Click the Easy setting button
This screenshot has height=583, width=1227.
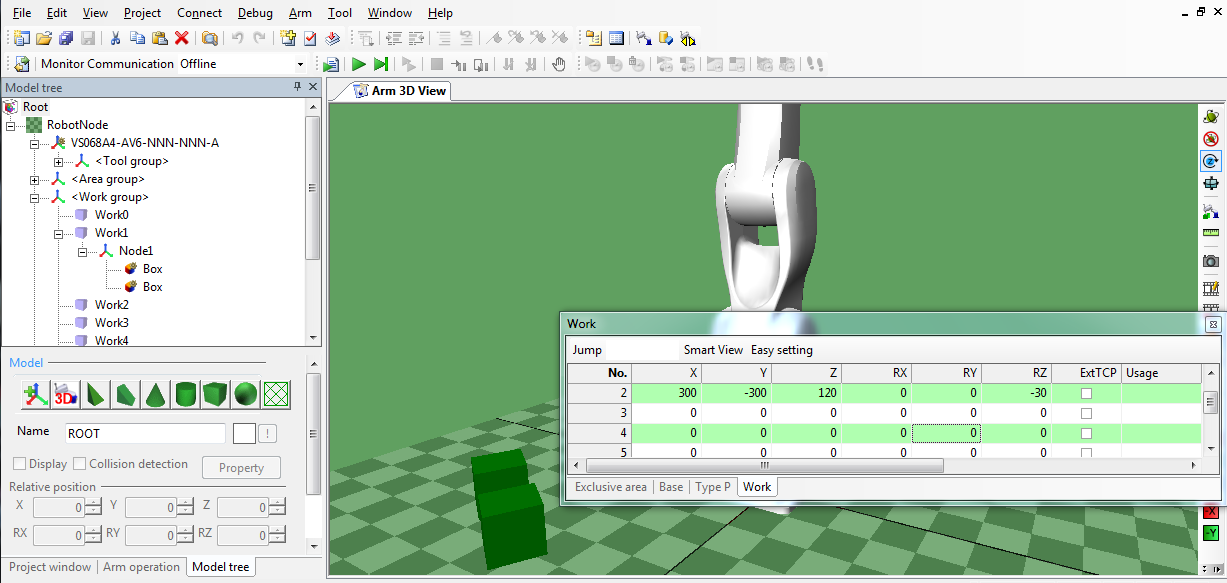[x=782, y=350]
